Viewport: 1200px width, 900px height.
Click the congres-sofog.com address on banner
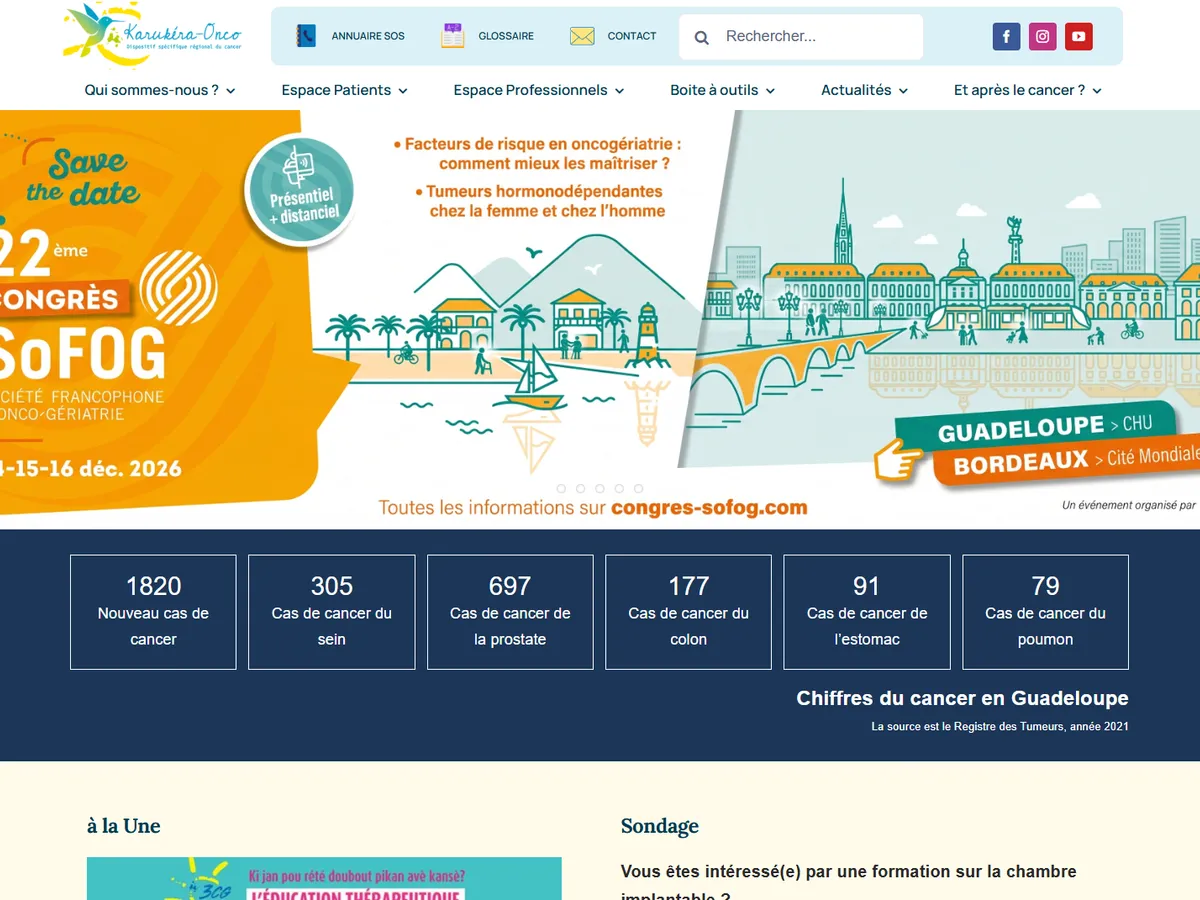click(x=709, y=507)
